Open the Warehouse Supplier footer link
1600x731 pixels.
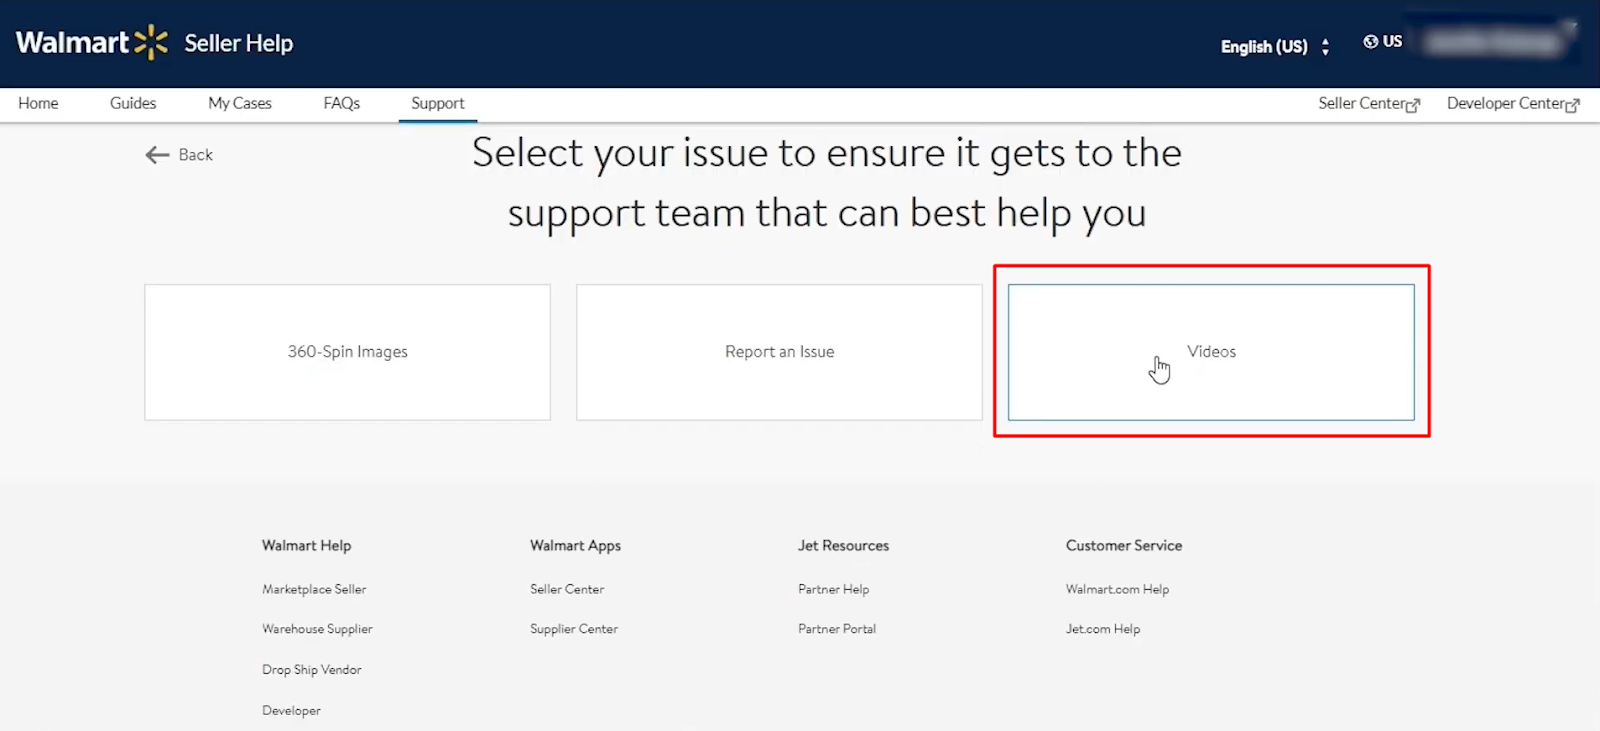(x=317, y=629)
